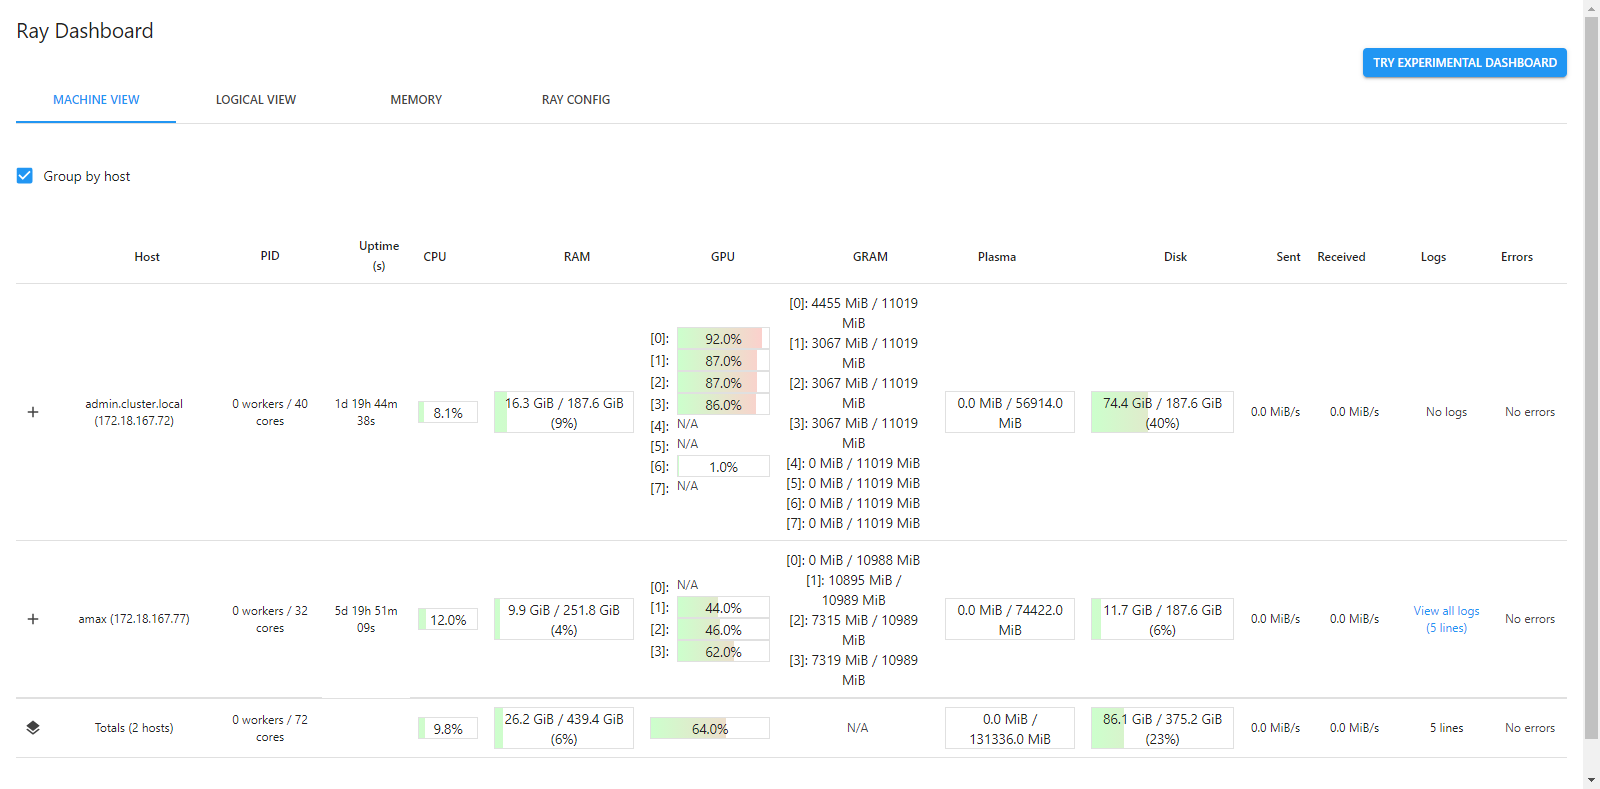Viewport: 1600px width, 789px height.
Task: Select the Machine View tab
Action: click(x=96, y=100)
